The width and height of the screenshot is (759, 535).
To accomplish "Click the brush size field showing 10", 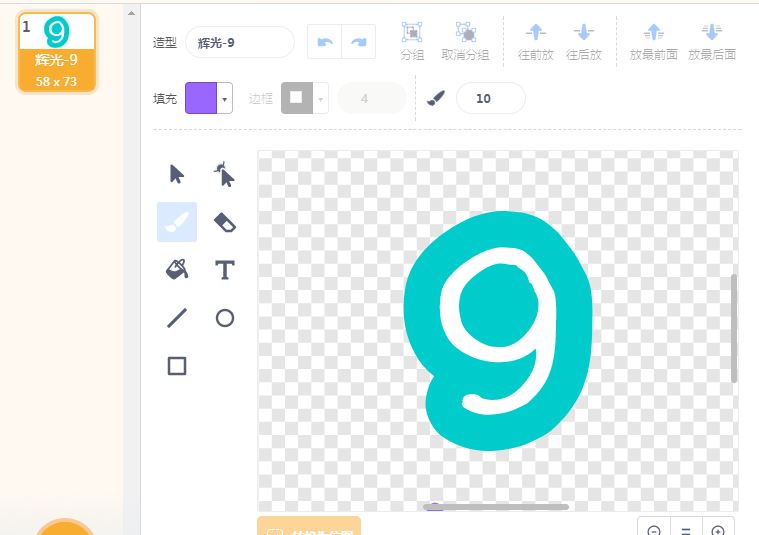I will [x=490, y=98].
